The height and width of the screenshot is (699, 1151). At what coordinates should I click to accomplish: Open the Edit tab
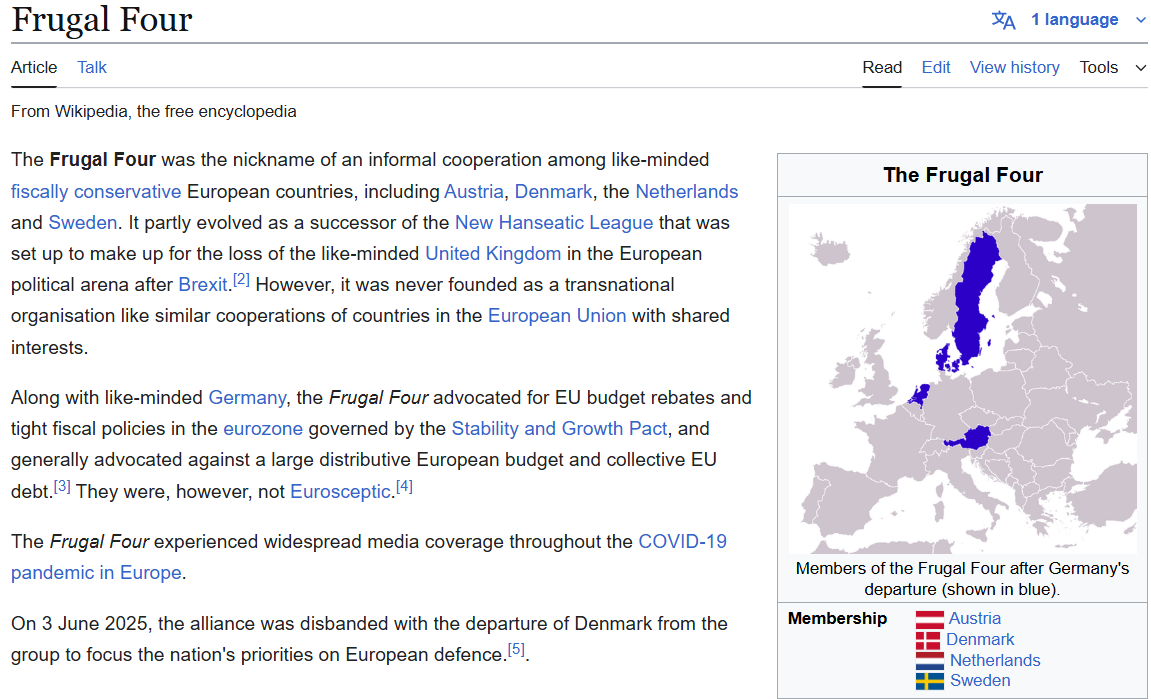coord(936,68)
